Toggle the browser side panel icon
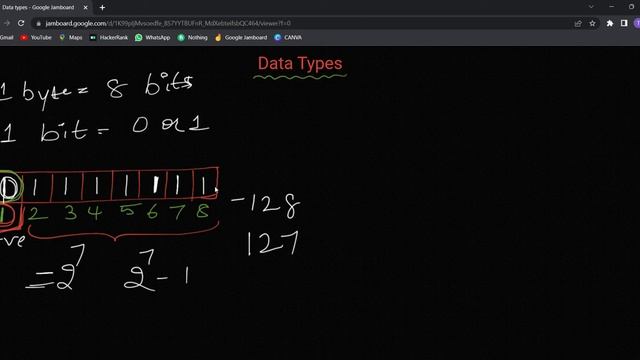Viewport: 640px width, 360px height. (x=624, y=23)
